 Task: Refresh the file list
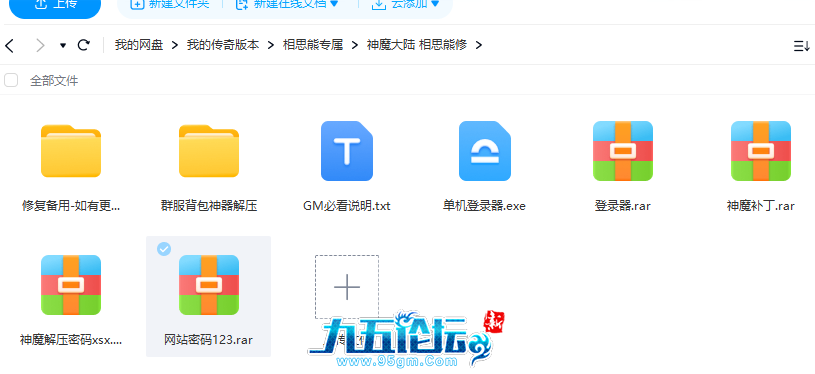tap(84, 45)
